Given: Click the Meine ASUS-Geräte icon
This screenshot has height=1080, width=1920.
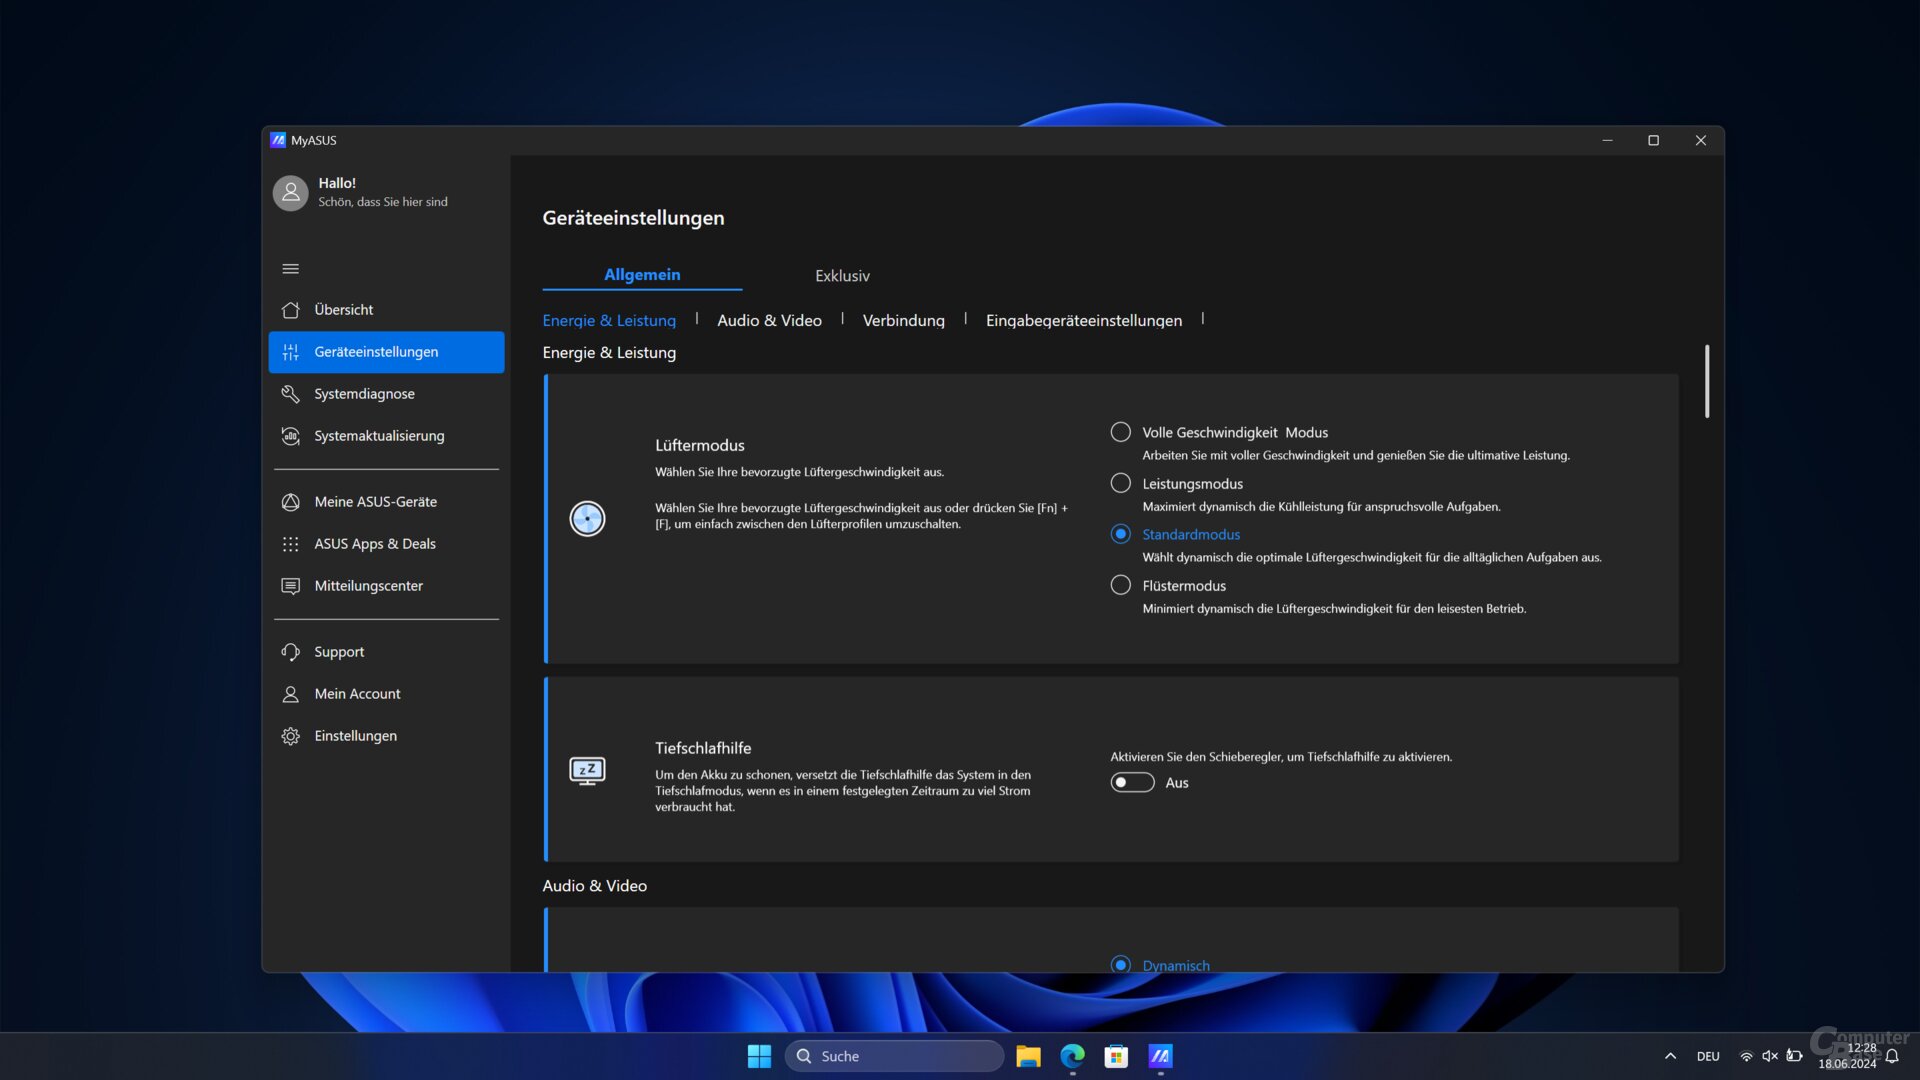Looking at the screenshot, I should coord(290,502).
